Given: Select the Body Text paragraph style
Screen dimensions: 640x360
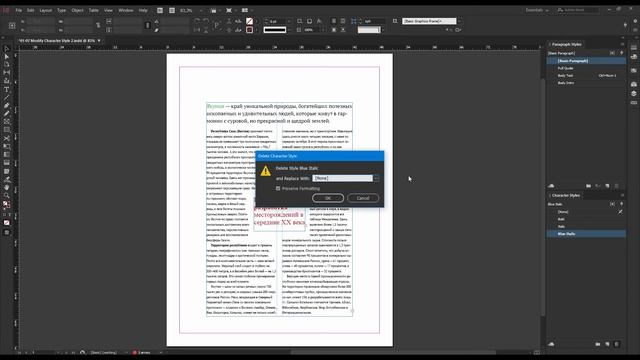Looking at the screenshot, I should click(586, 76).
